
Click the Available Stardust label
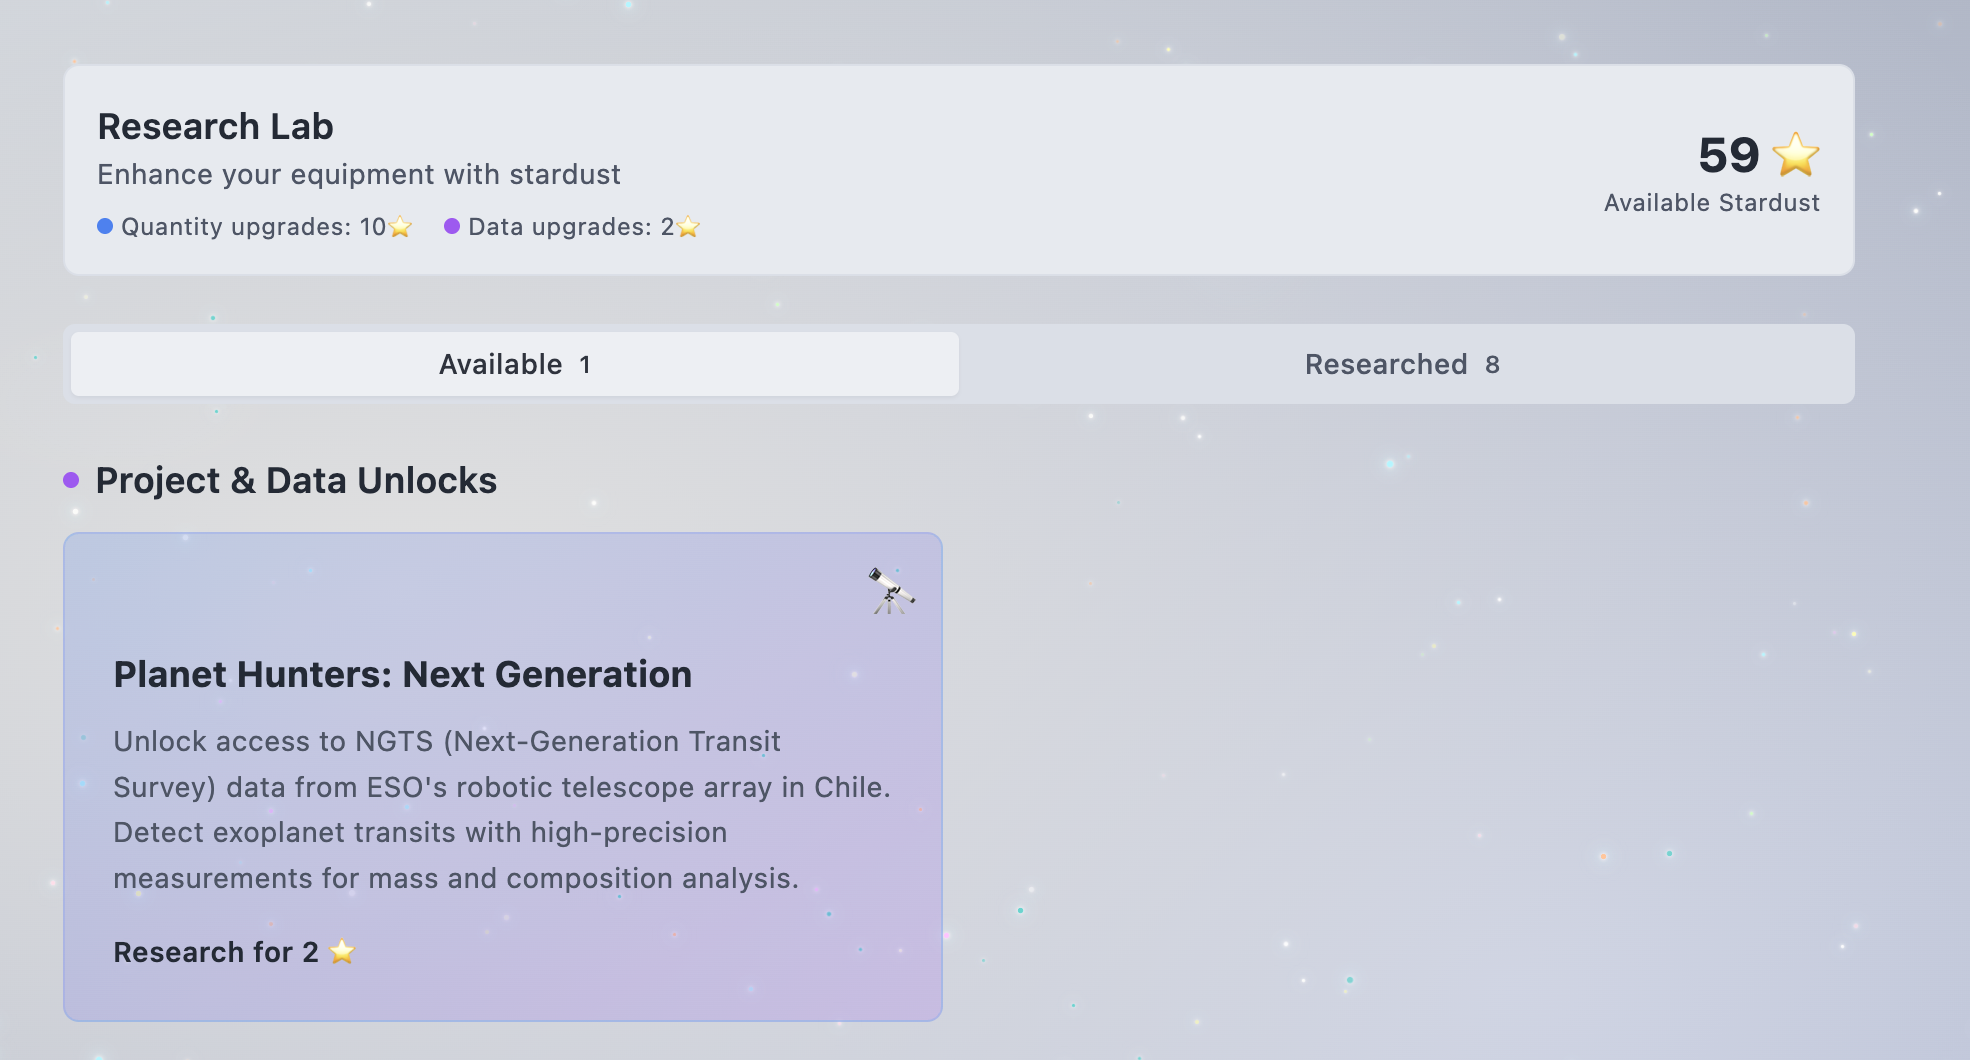[1711, 203]
